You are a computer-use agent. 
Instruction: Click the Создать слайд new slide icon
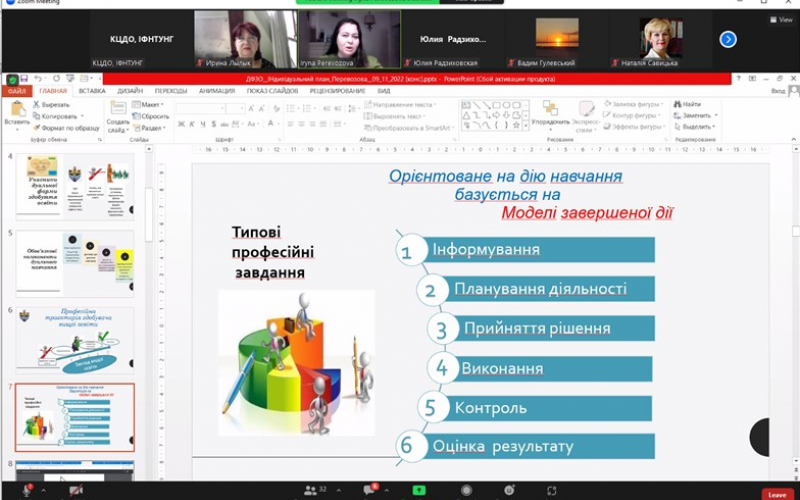[x=118, y=109]
